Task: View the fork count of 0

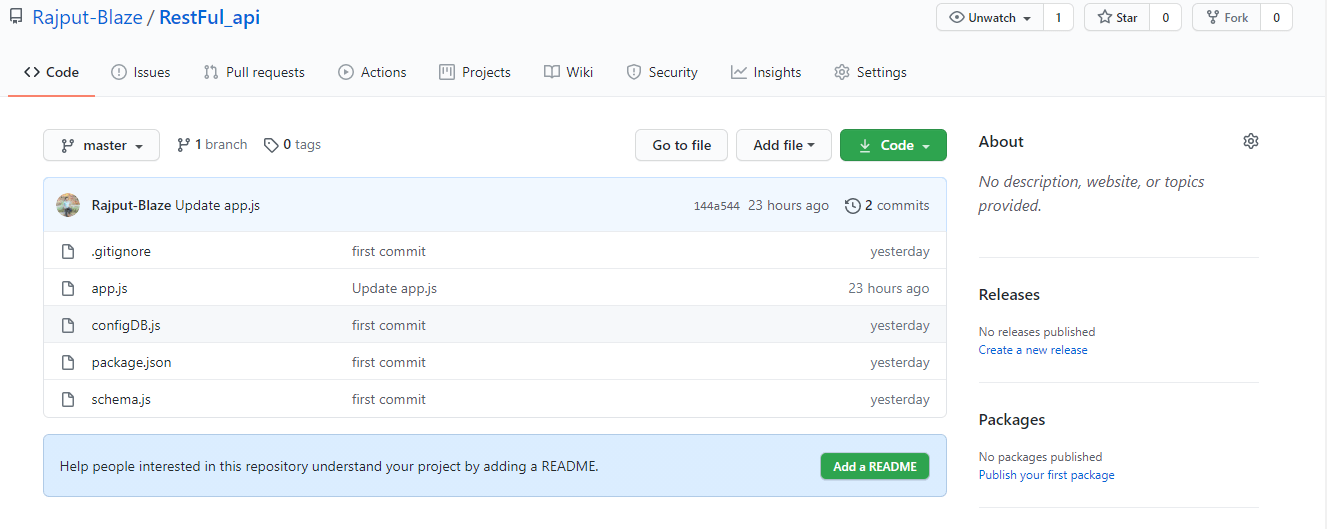Action: (x=1276, y=18)
